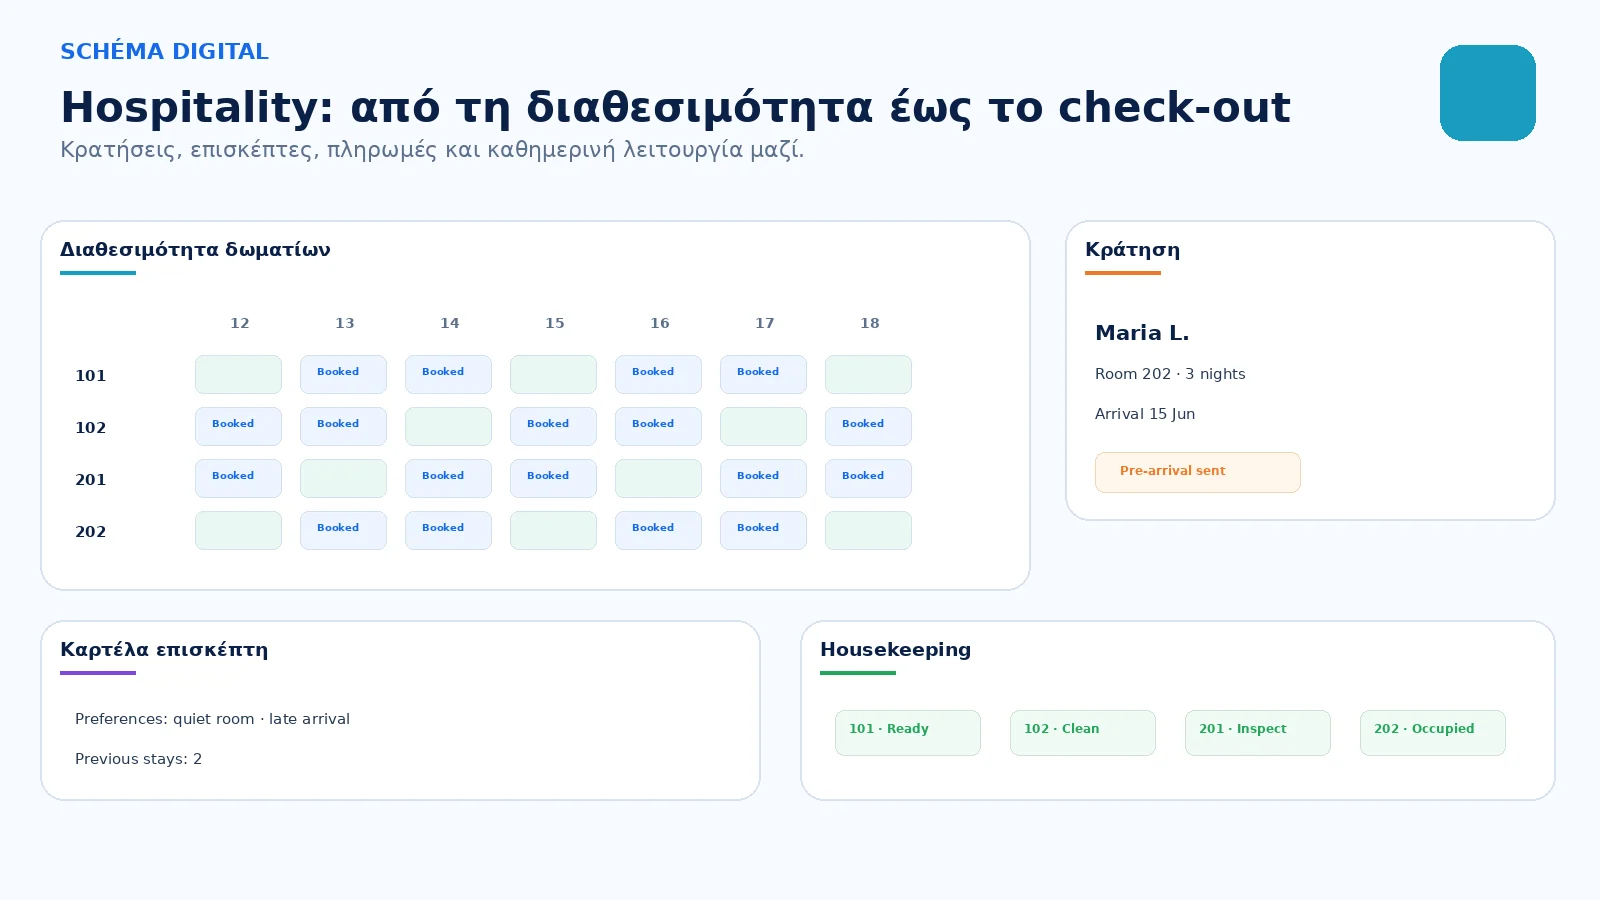Select the Booked cell for room 102 on day 18
Screen dimensions: 1600x900
[868, 427]
